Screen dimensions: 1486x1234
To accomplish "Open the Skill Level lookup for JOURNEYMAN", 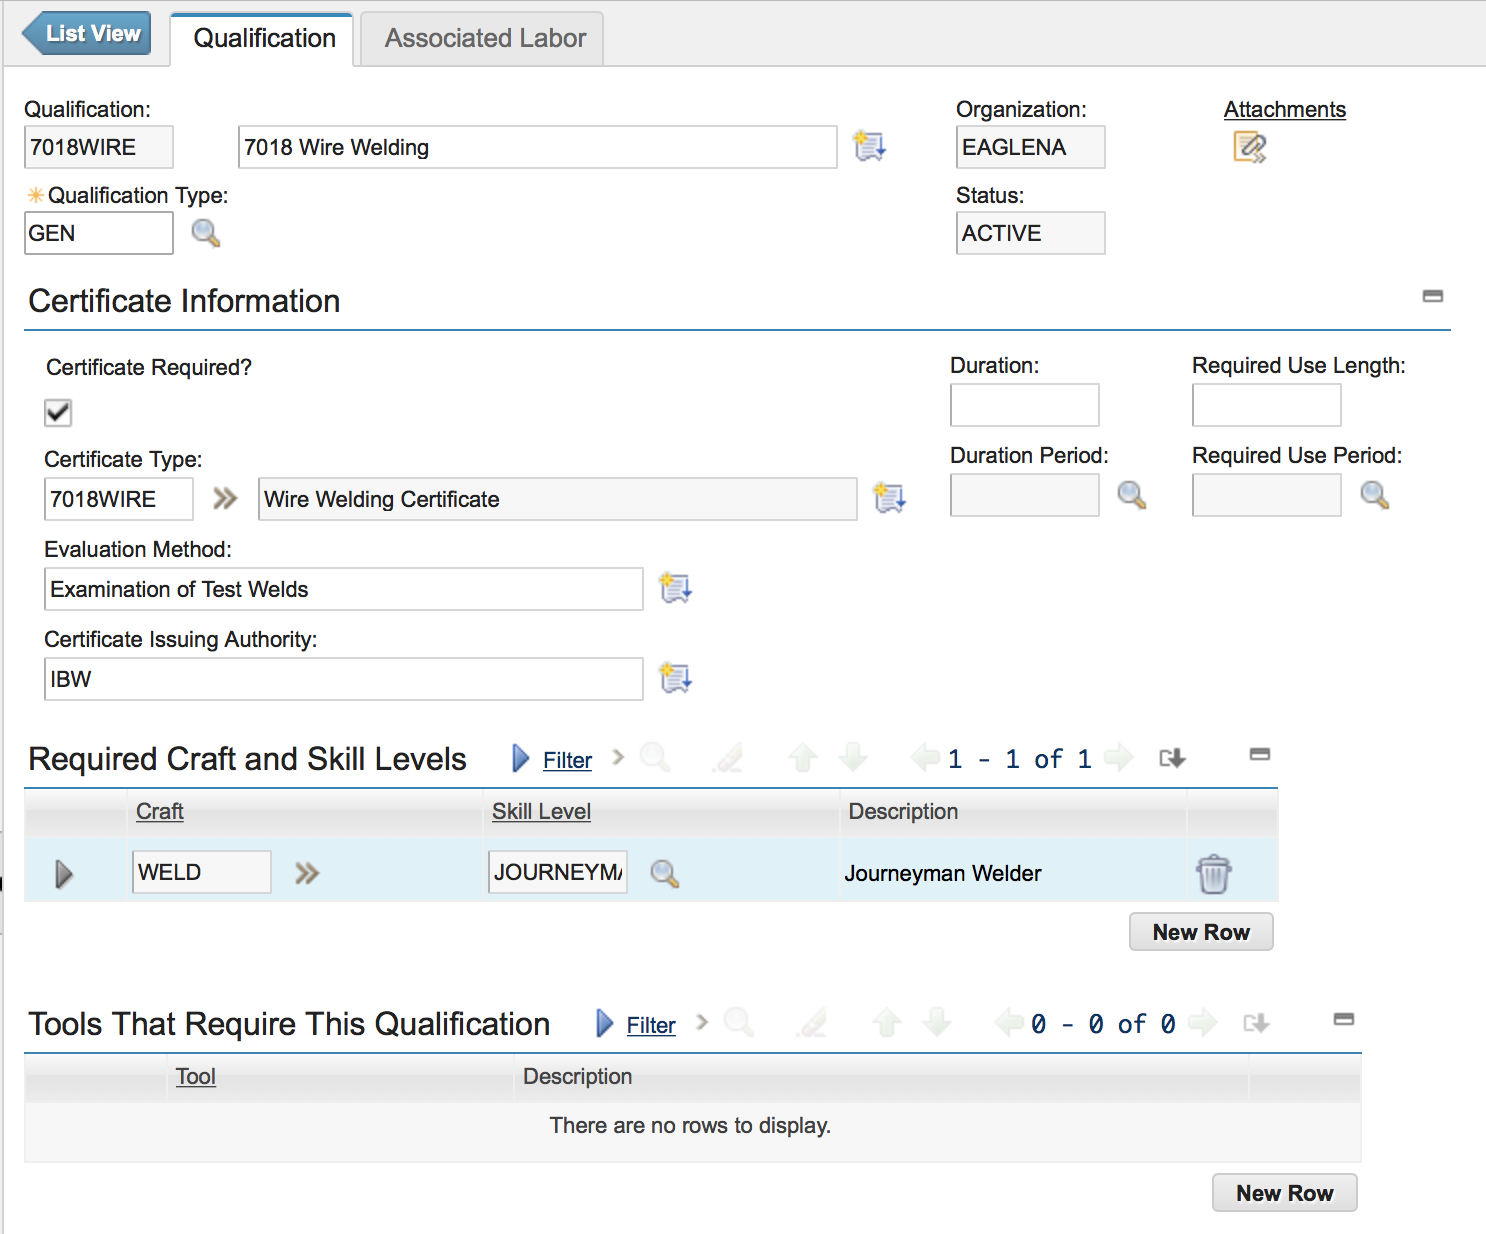I will 664,872.
